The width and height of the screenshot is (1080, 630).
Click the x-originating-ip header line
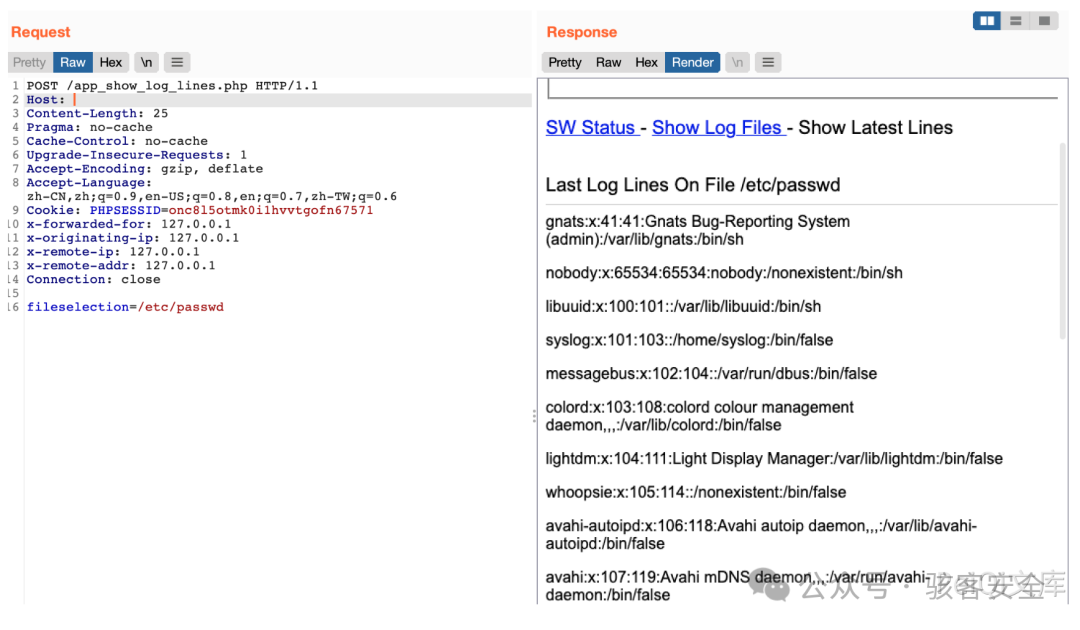(133, 238)
